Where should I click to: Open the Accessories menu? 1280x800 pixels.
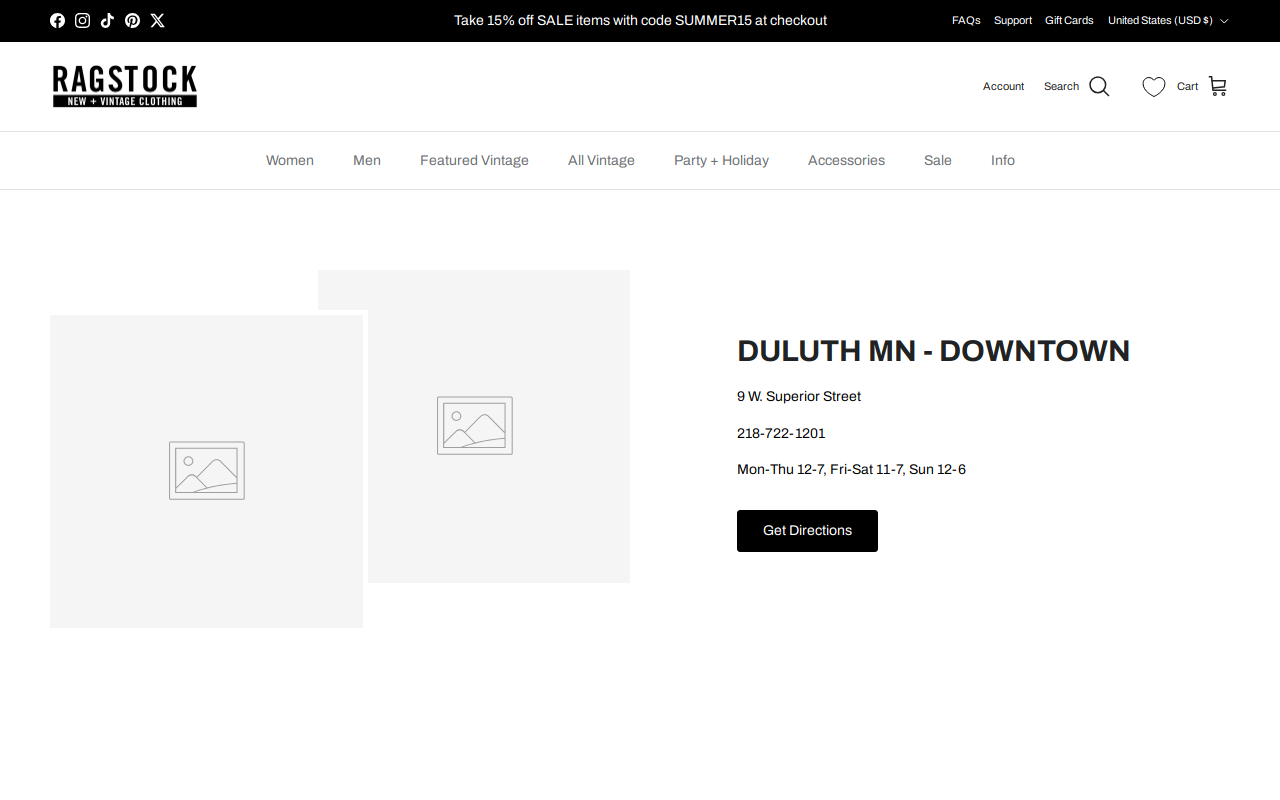coord(846,160)
